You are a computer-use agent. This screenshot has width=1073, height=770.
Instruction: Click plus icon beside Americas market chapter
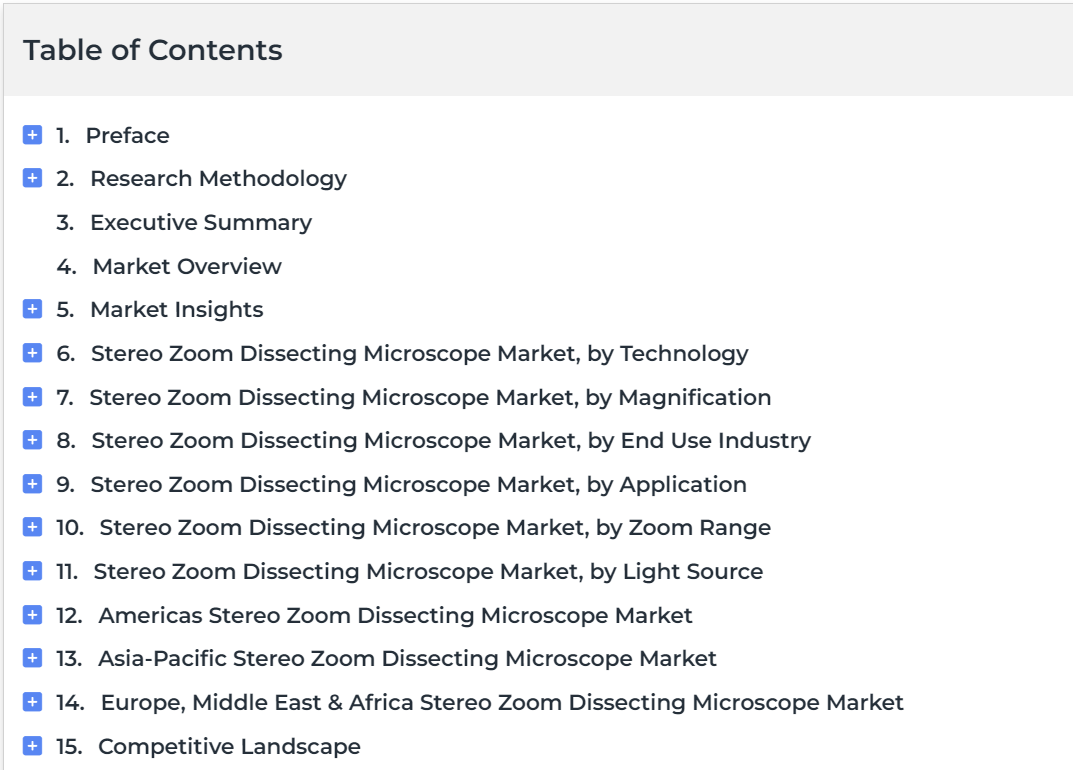[32, 615]
